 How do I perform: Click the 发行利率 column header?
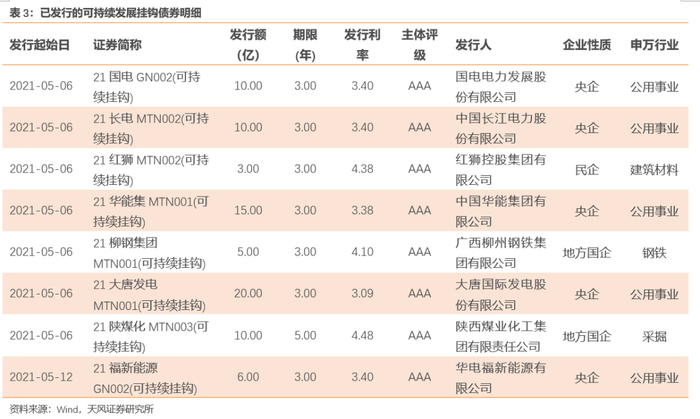[x=362, y=45]
